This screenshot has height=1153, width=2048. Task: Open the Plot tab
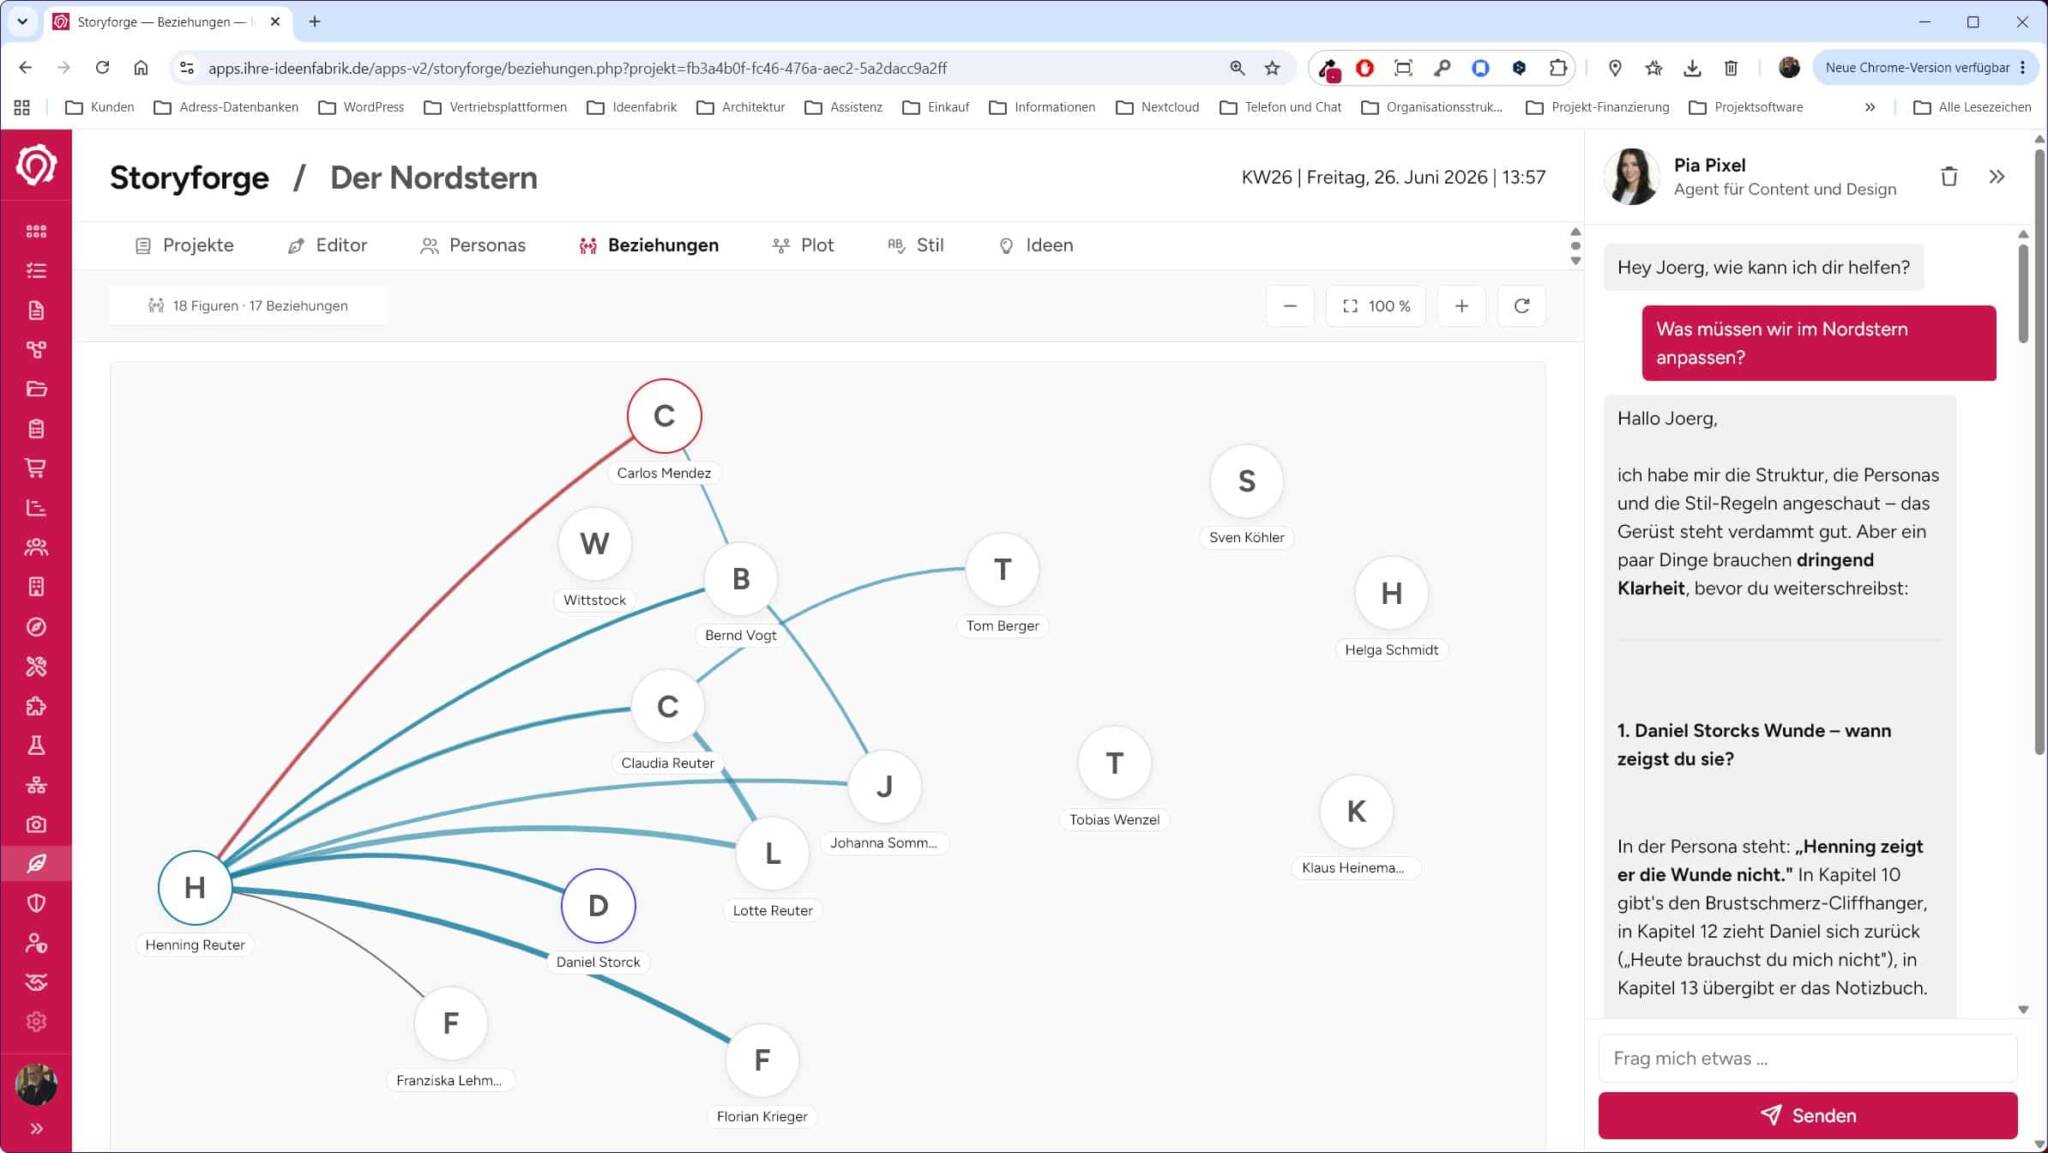point(803,245)
